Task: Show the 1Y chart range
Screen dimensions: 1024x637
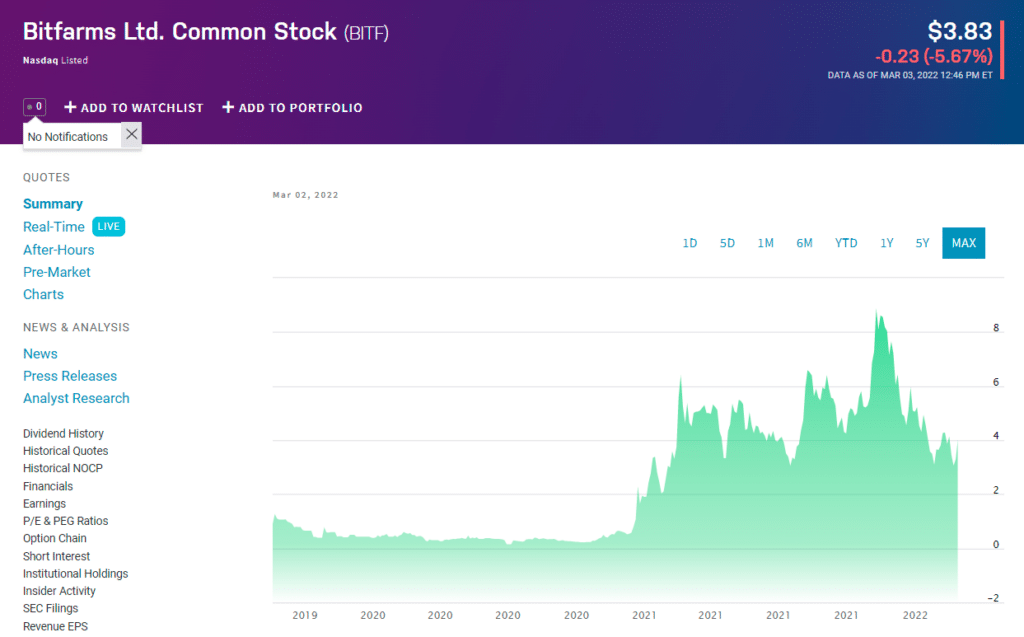Action: click(886, 243)
